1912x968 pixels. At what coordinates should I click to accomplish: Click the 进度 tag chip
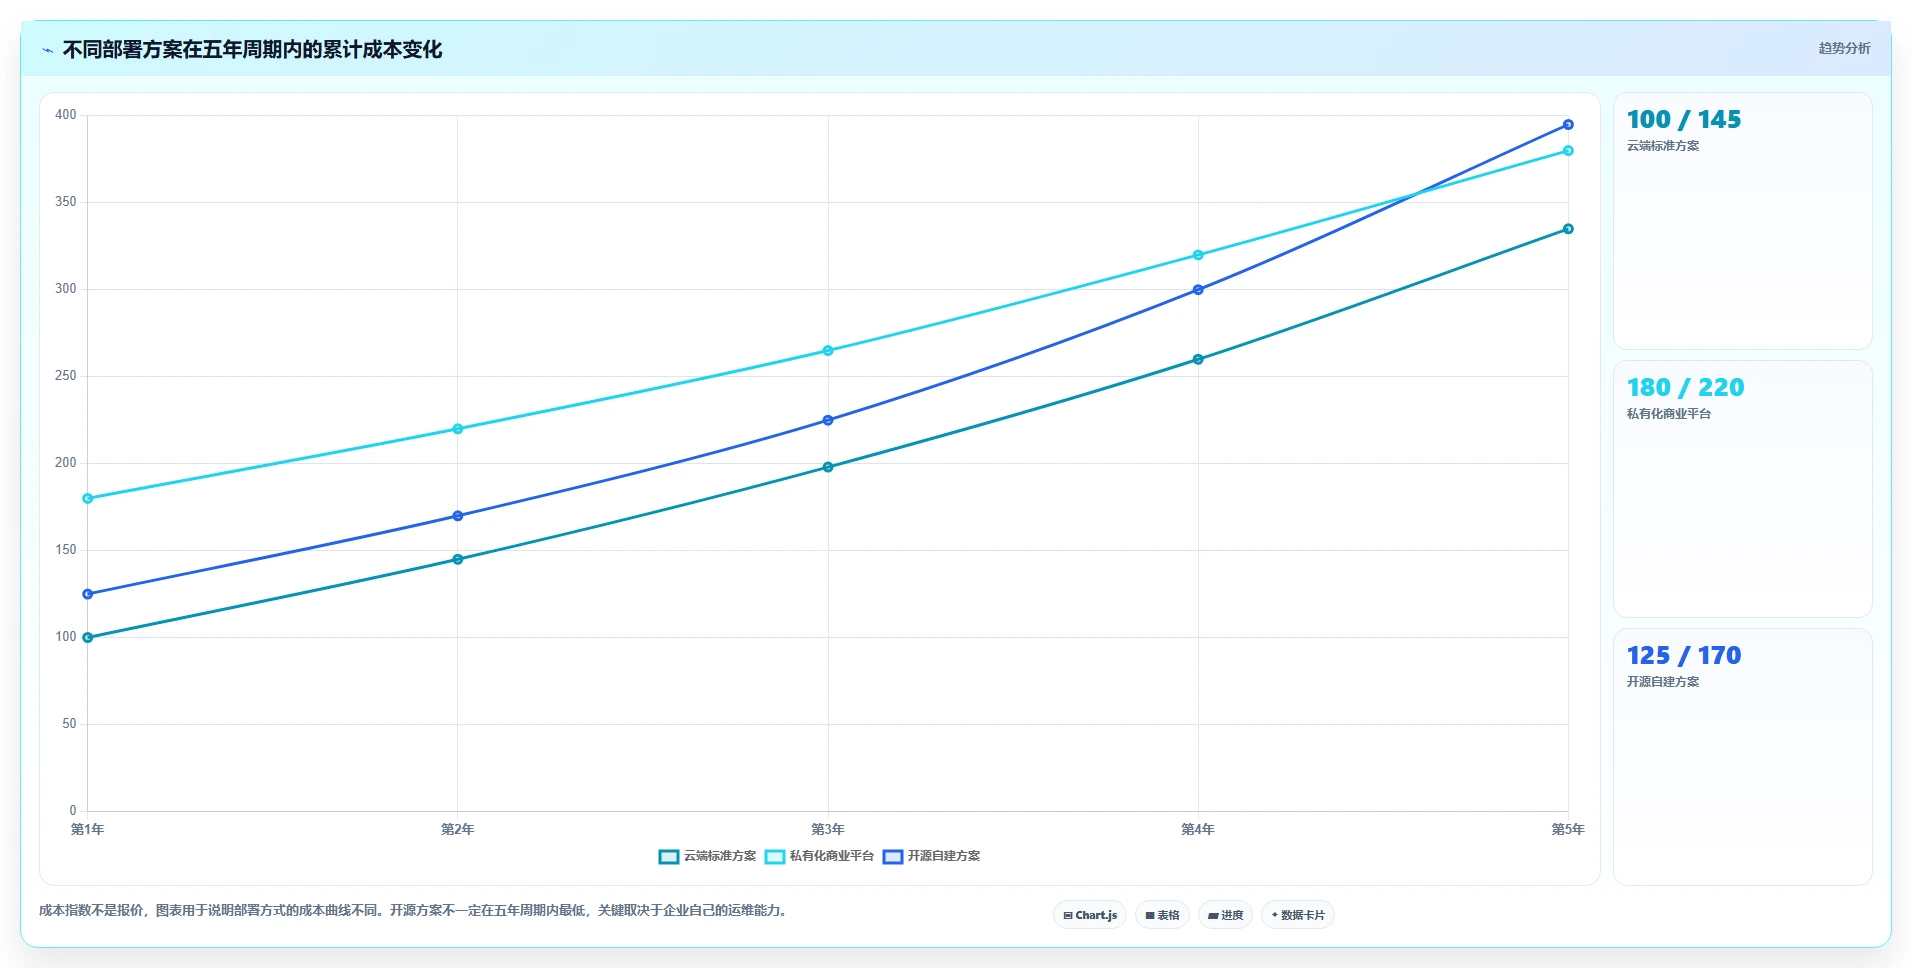pyautogui.click(x=1225, y=915)
